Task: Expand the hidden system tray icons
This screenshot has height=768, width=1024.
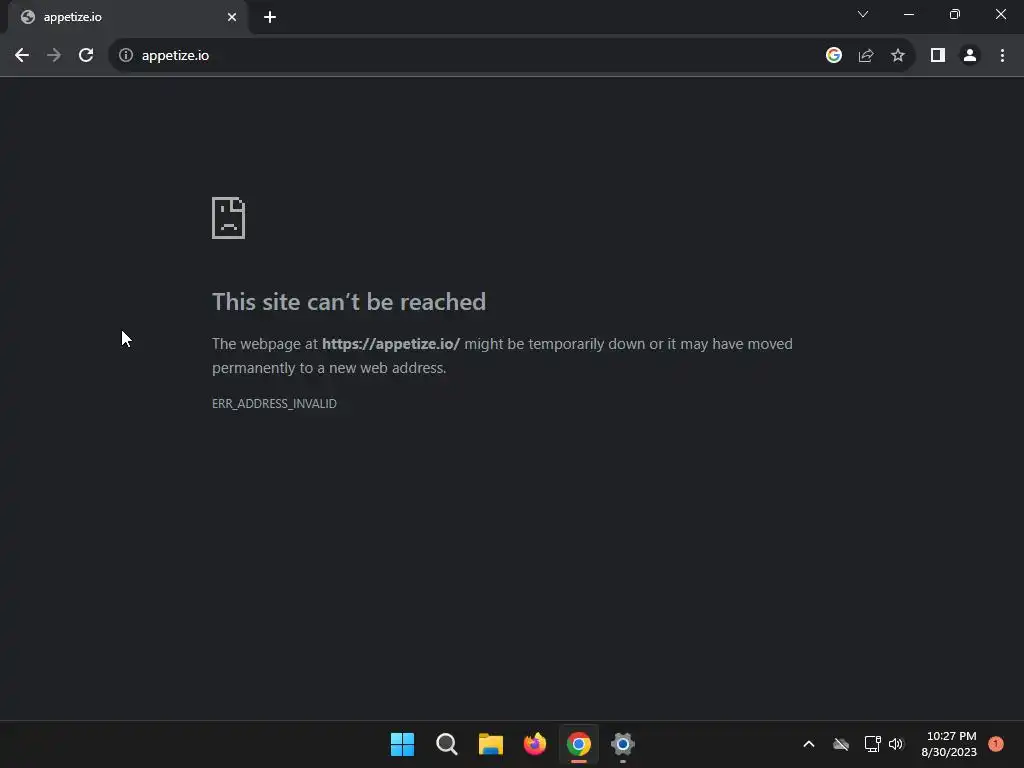Action: (808, 744)
